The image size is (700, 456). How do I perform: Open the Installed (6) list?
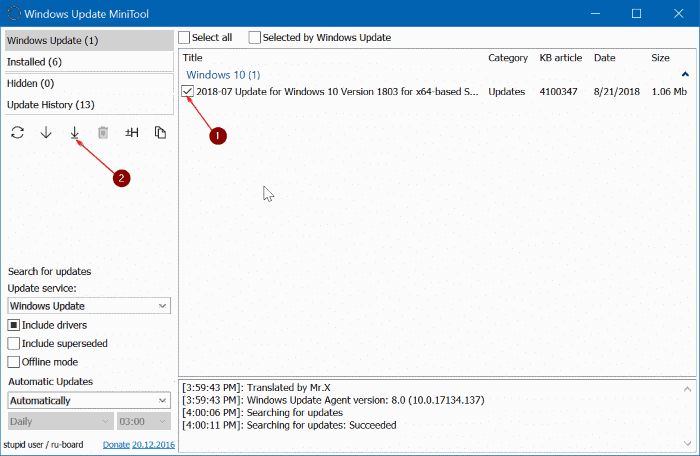(89, 62)
